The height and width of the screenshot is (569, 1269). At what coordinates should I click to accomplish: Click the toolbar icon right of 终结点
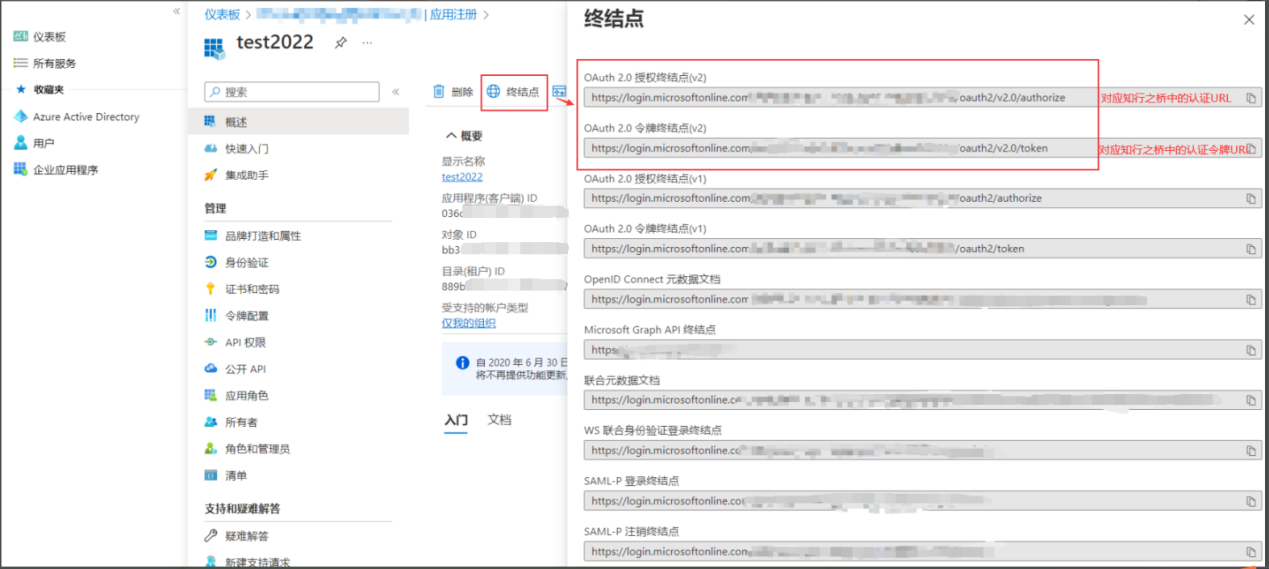[559, 92]
